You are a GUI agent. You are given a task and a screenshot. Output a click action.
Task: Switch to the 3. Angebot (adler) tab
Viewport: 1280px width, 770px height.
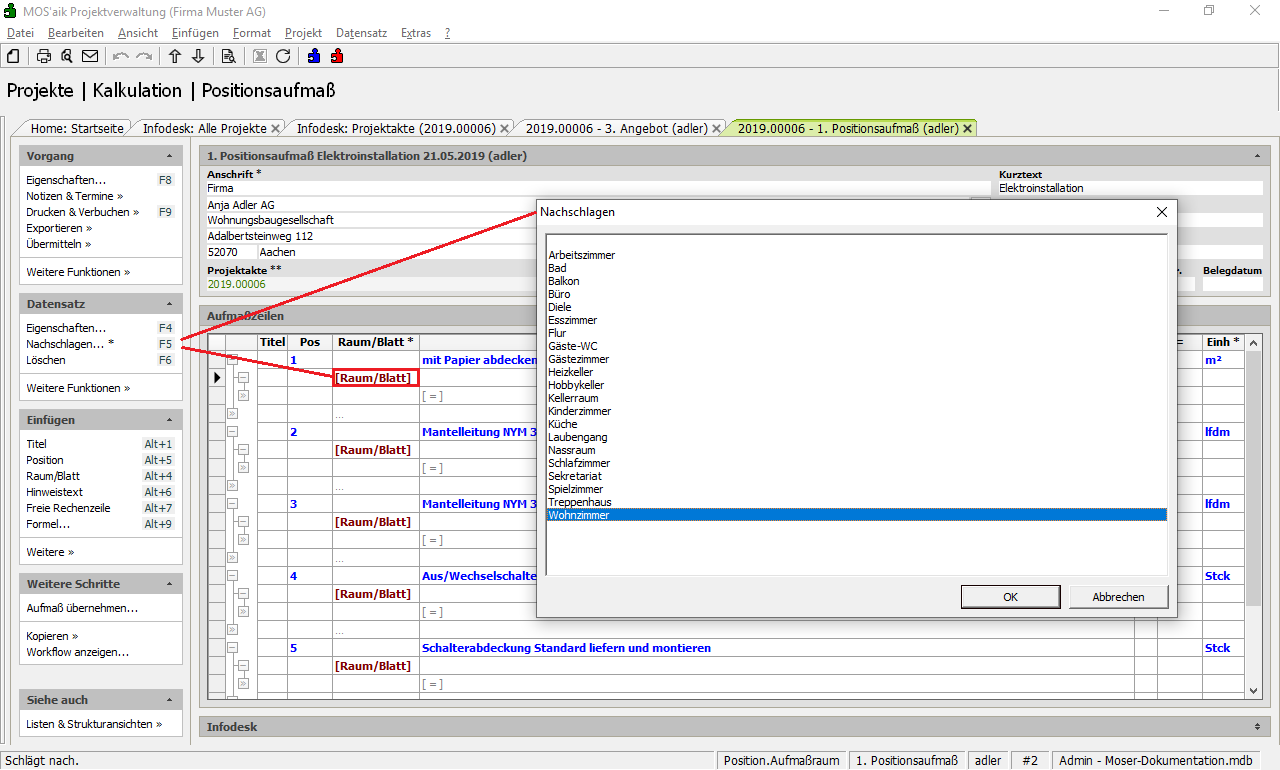[x=616, y=128]
